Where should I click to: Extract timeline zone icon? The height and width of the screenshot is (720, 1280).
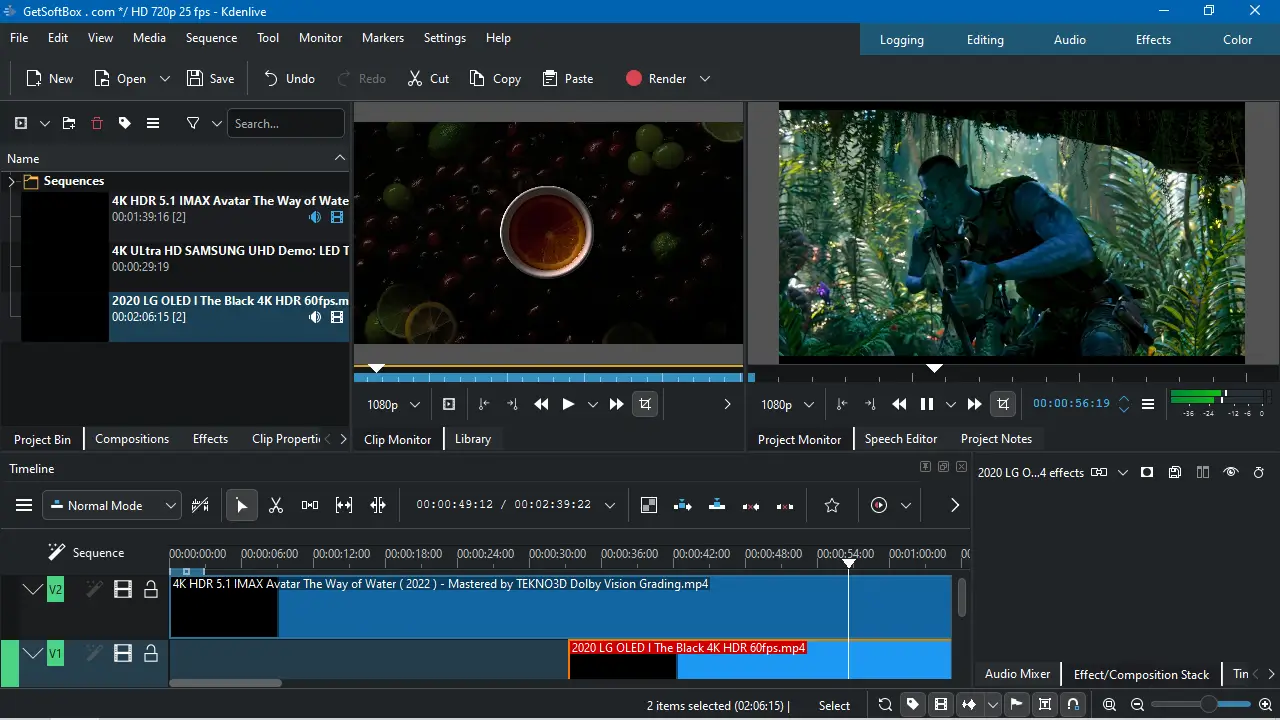click(x=751, y=505)
